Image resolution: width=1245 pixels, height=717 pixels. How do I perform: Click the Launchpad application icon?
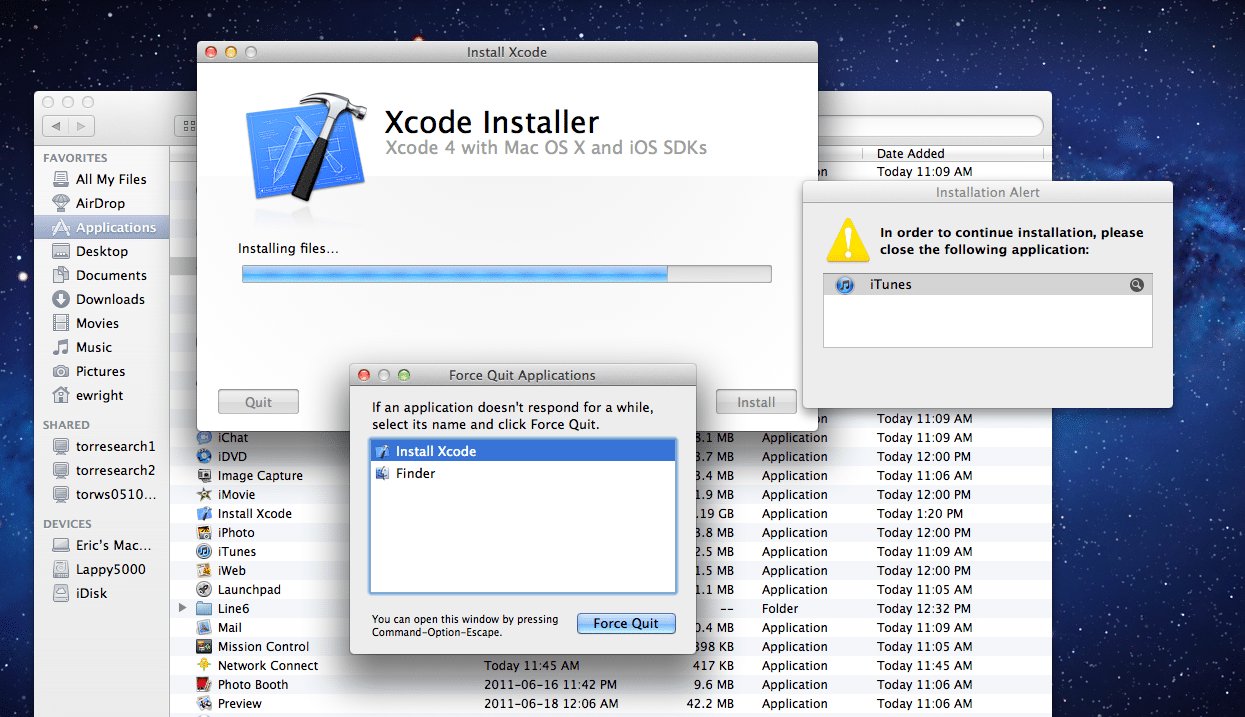pyautogui.click(x=204, y=590)
